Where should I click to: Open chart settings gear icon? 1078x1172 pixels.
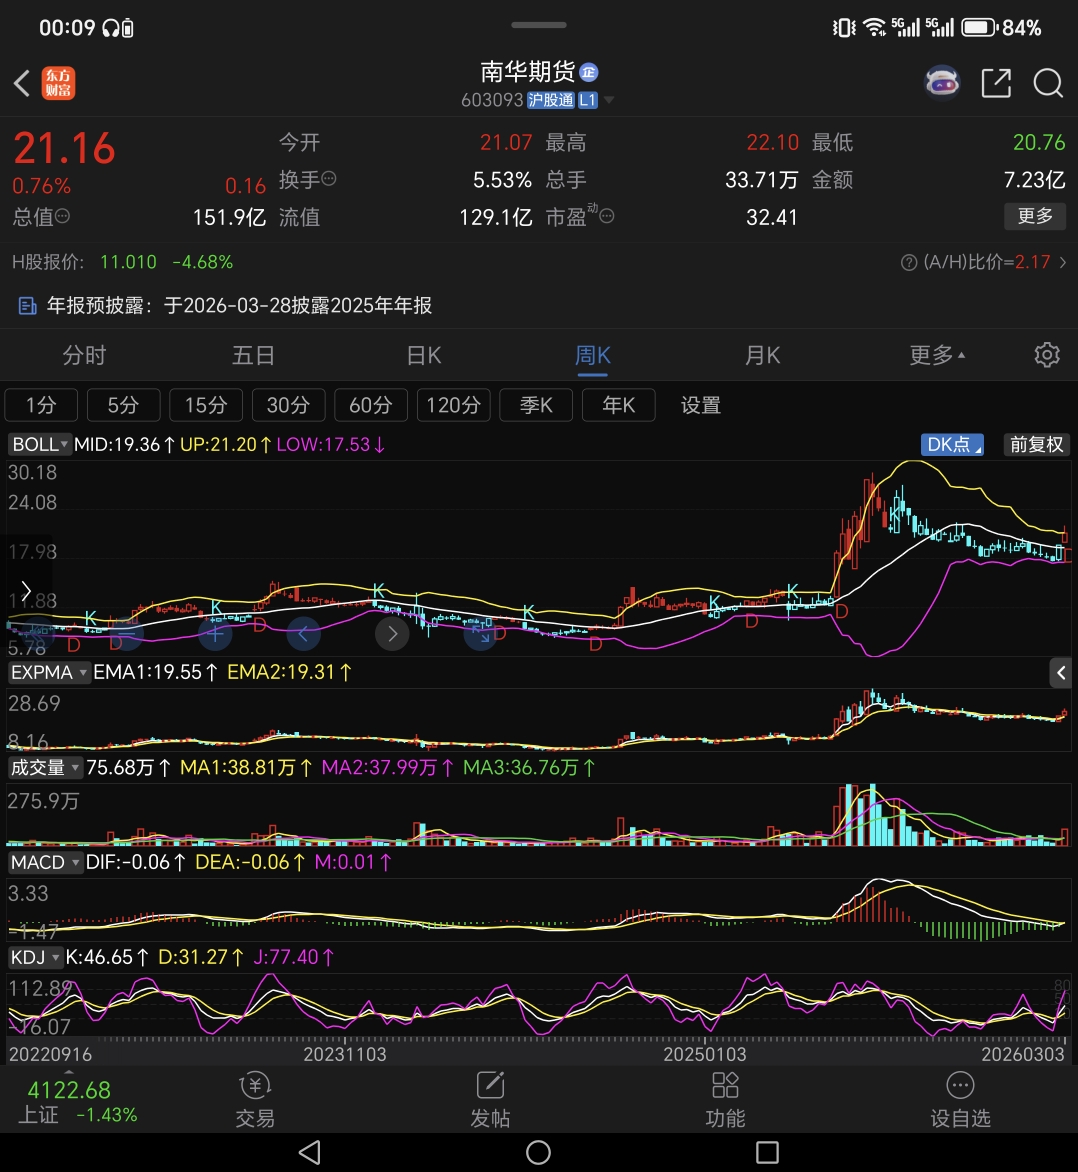pyautogui.click(x=1047, y=354)
